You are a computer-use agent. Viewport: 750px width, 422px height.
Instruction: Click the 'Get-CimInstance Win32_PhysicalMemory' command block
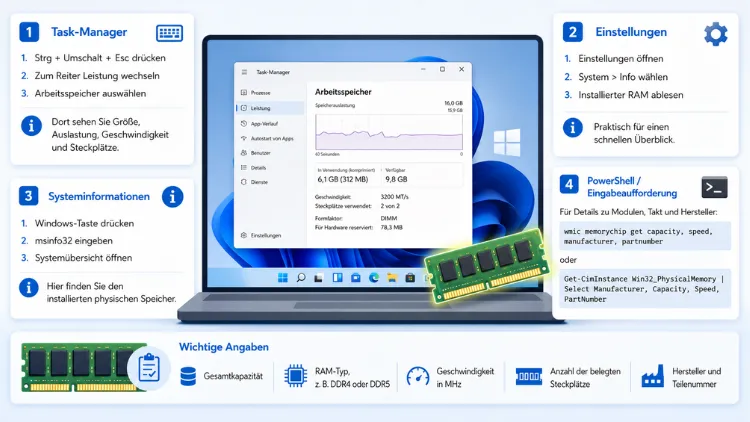[x=645, y=289]
